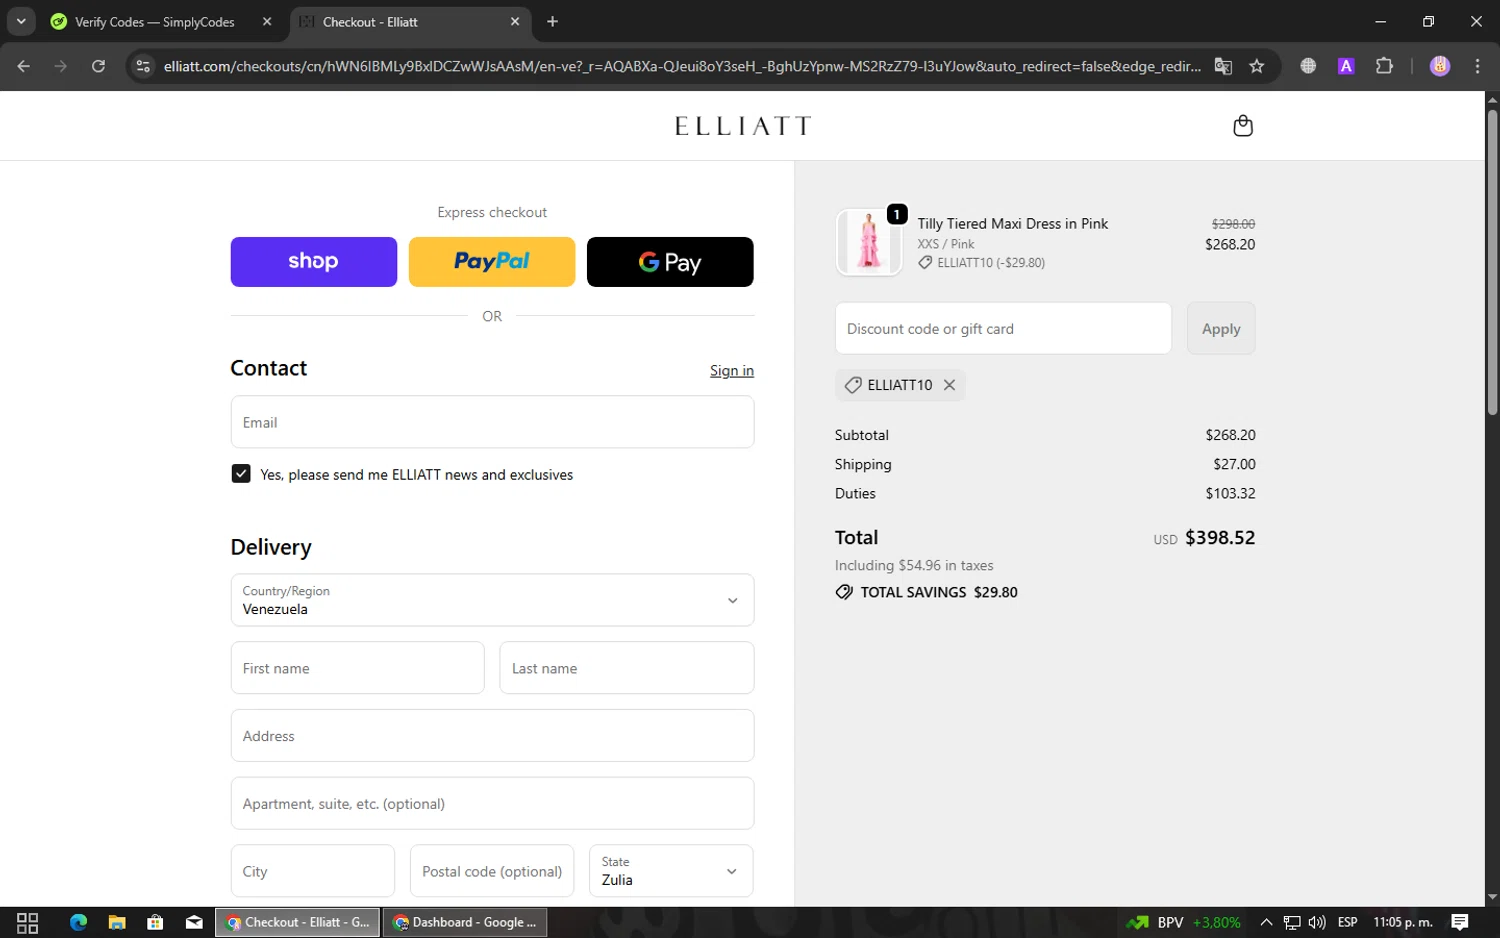The width and height of the screenshot is (1500, 938).
Task: Switch to Verify Codes — SimplyCodes tab
Action: coord(155,22)
